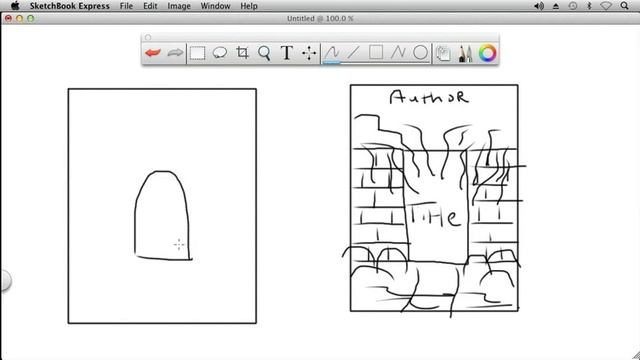
Task: Click the window resize grip corner
Action: 636,356
